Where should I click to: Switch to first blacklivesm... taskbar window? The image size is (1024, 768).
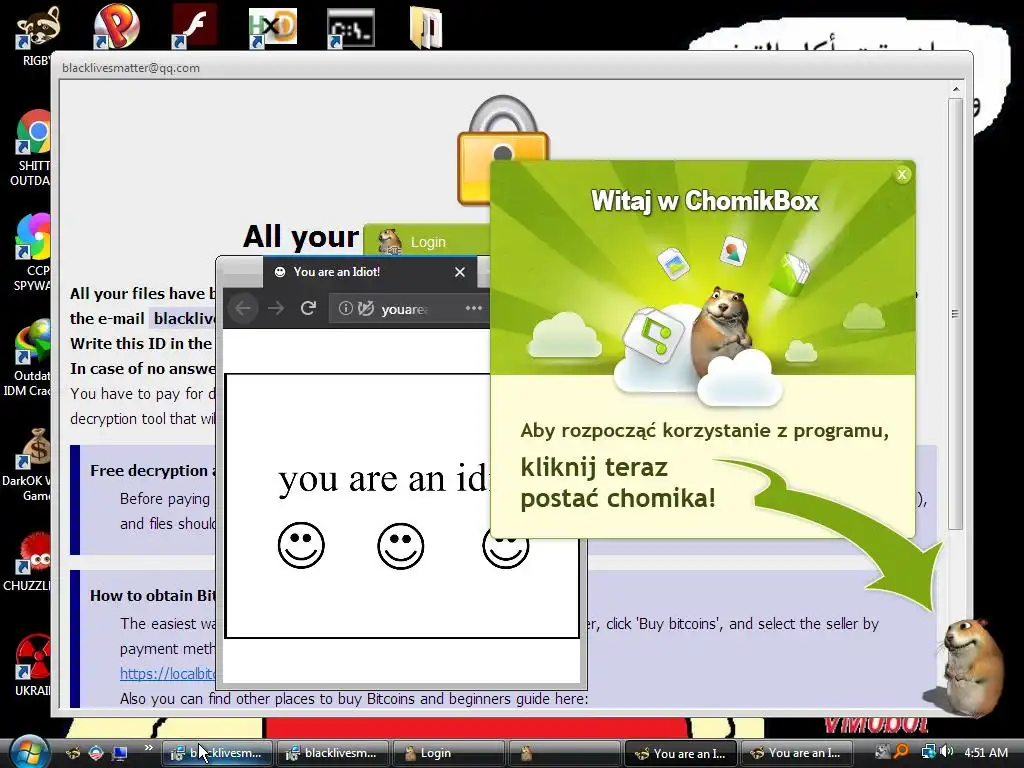[x=216, y=753]
